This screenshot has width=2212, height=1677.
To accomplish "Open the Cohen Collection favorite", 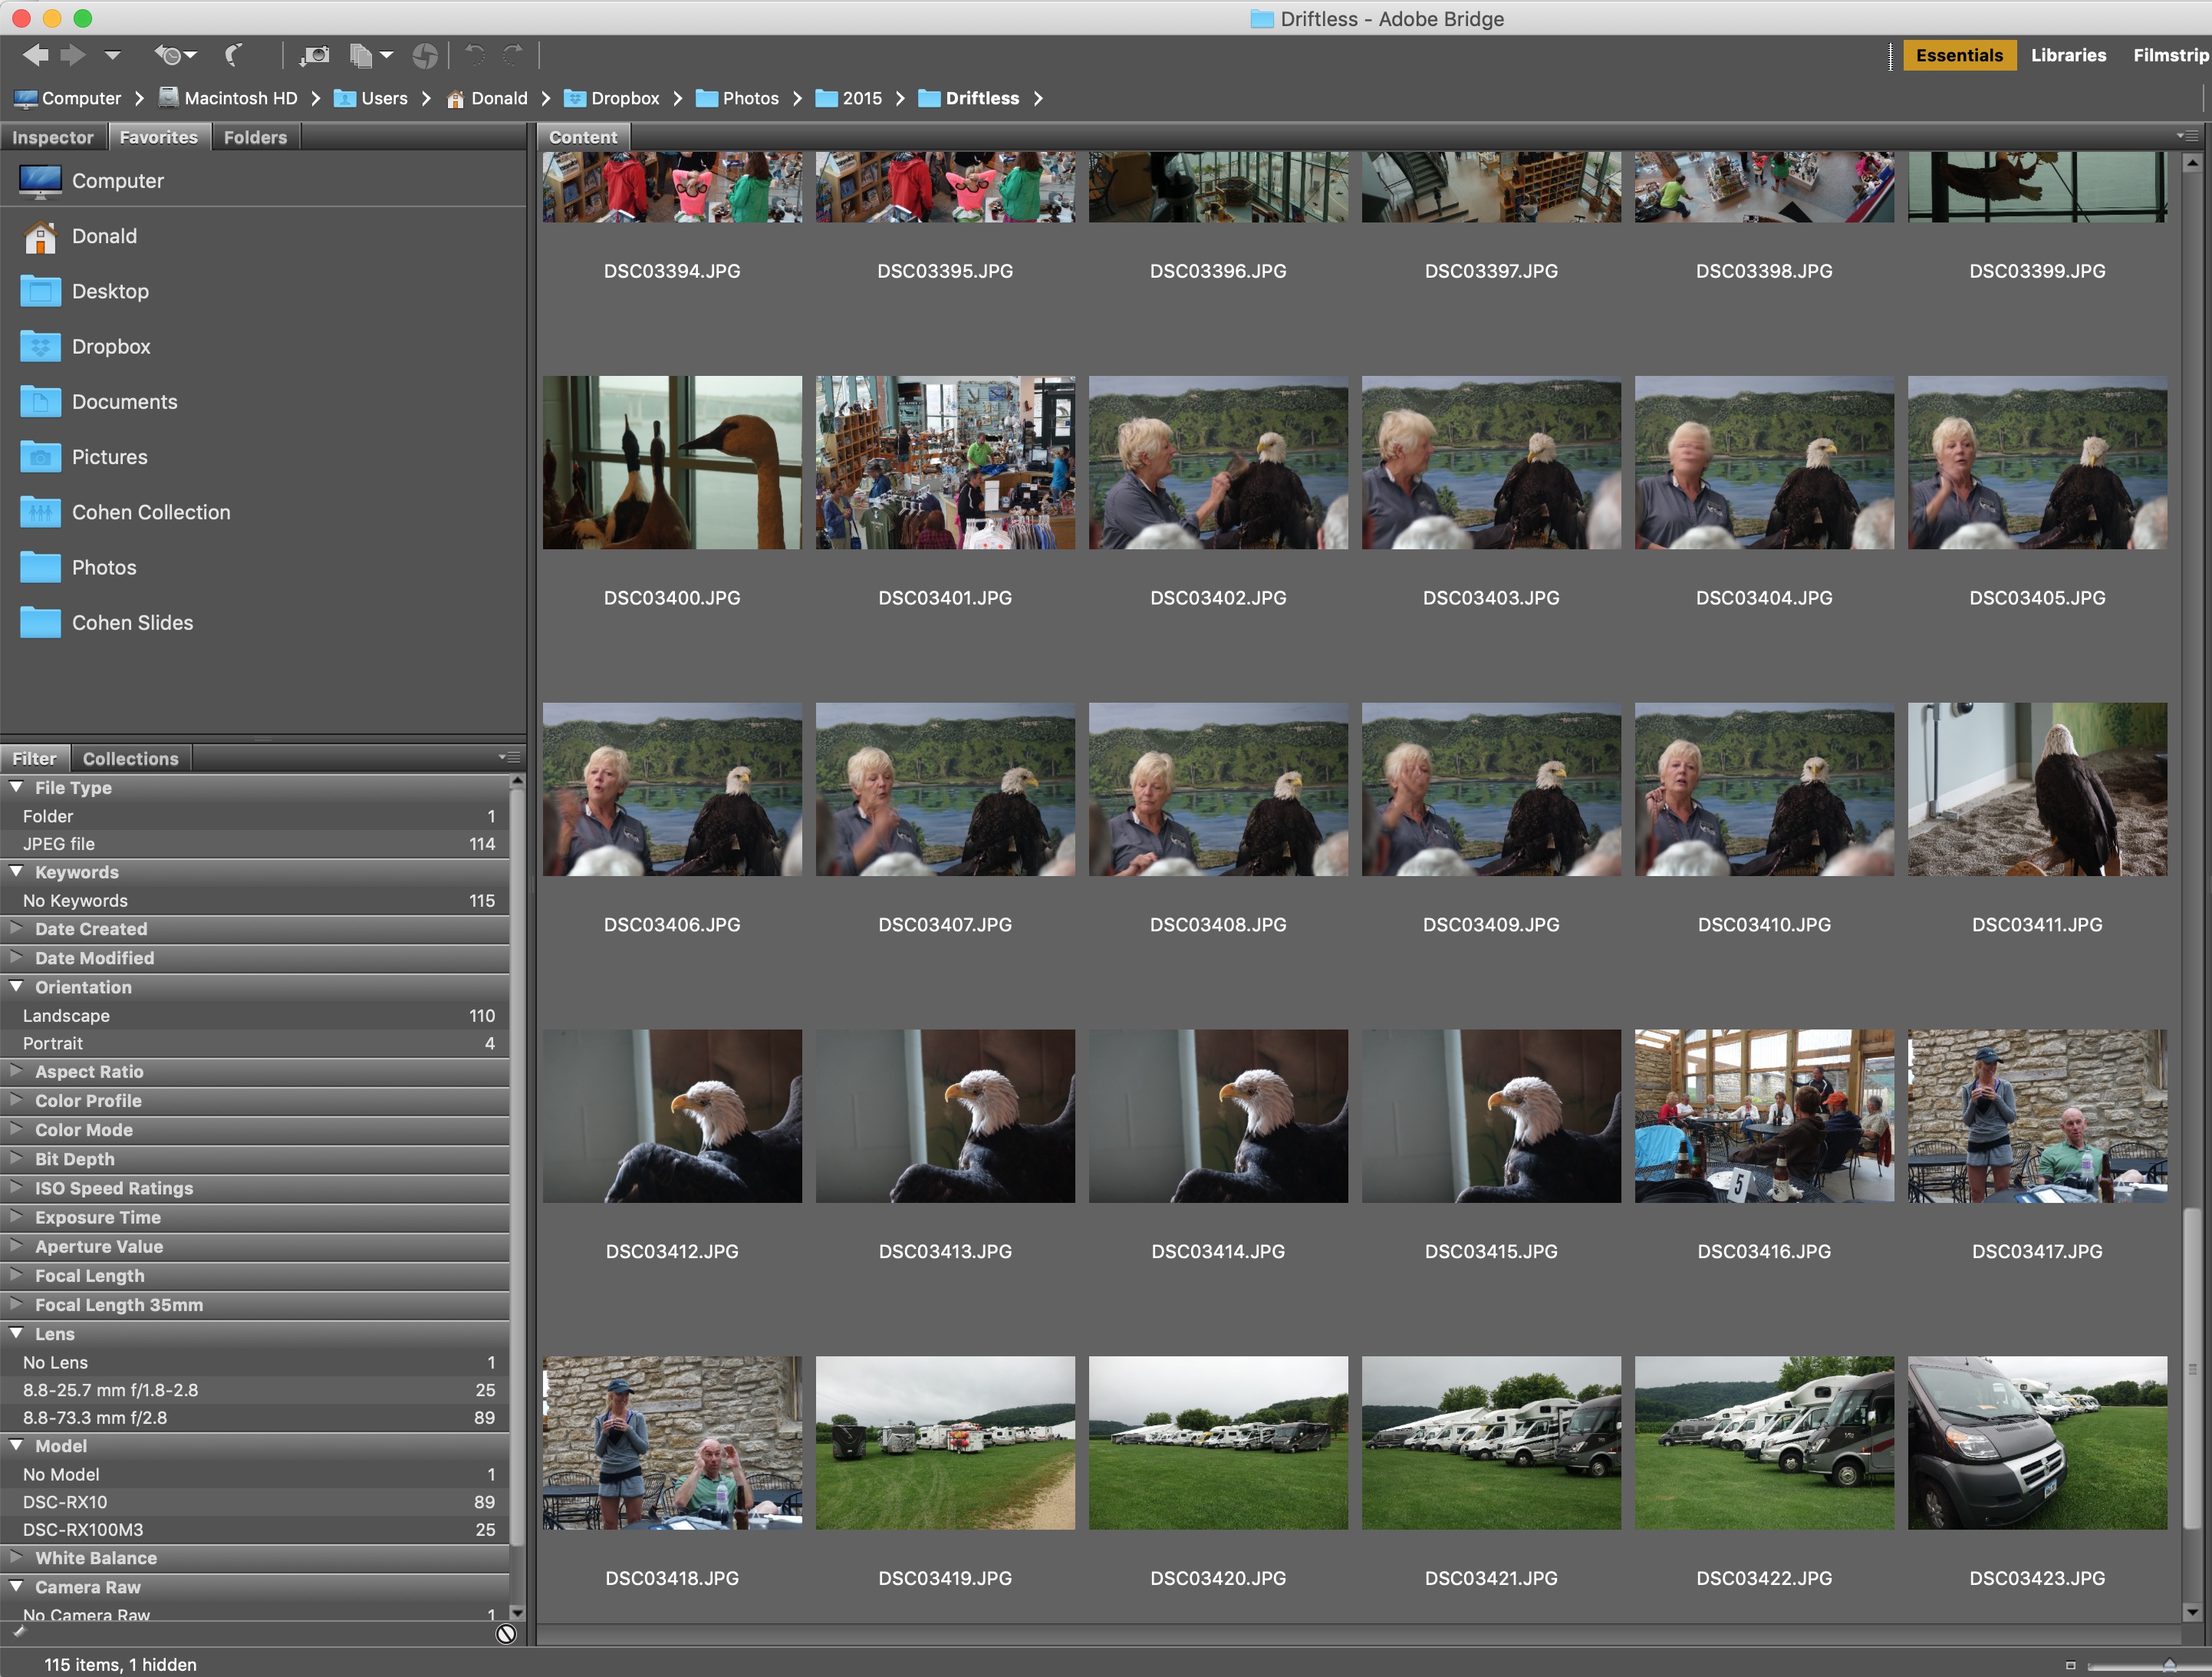I will click(150, 512).
